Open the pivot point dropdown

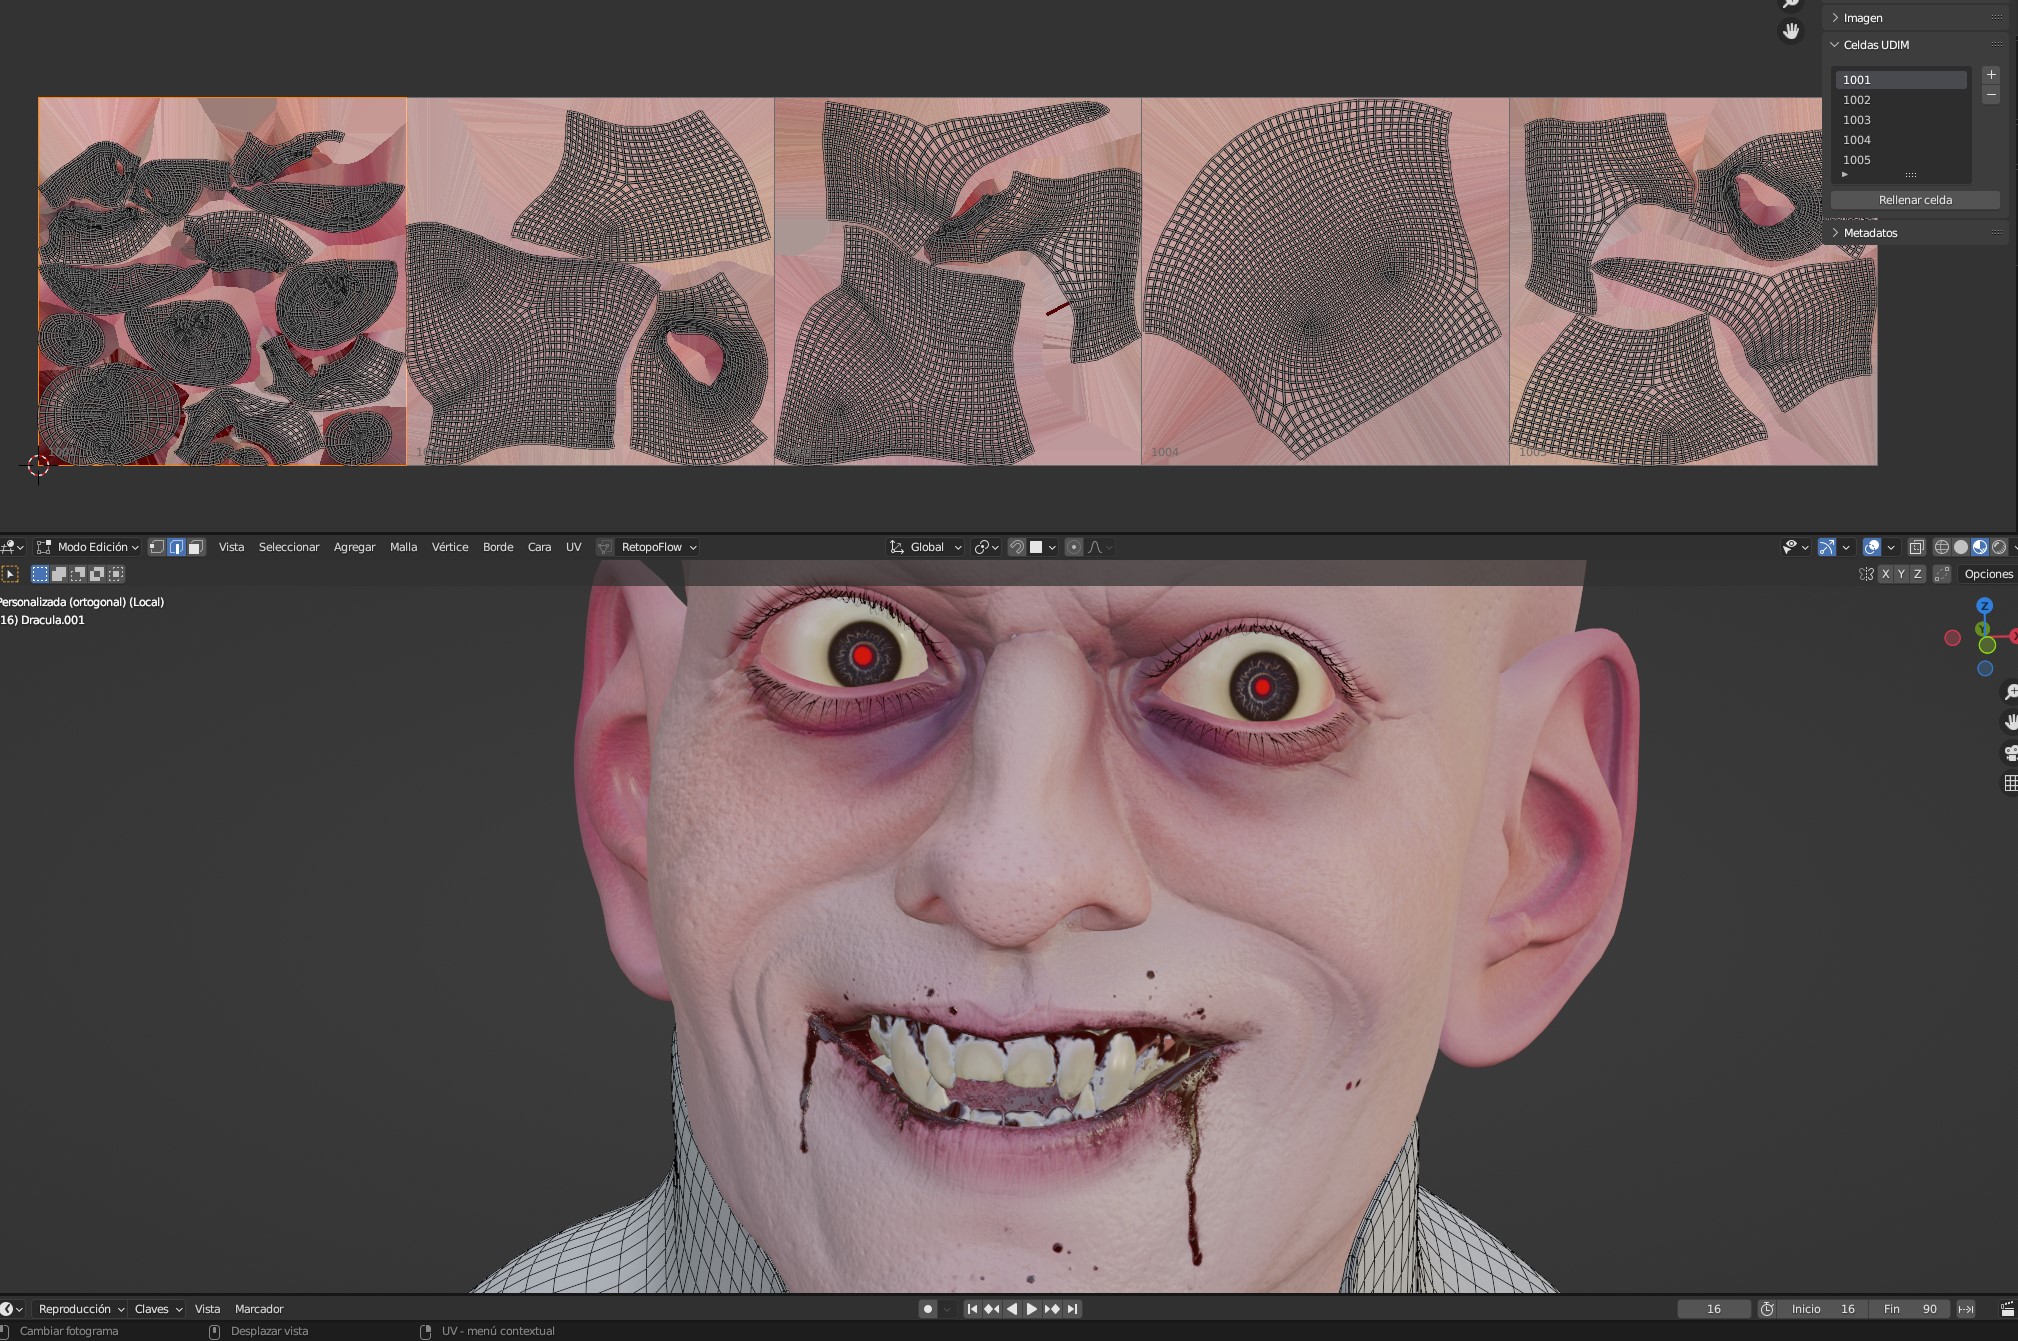987,547
